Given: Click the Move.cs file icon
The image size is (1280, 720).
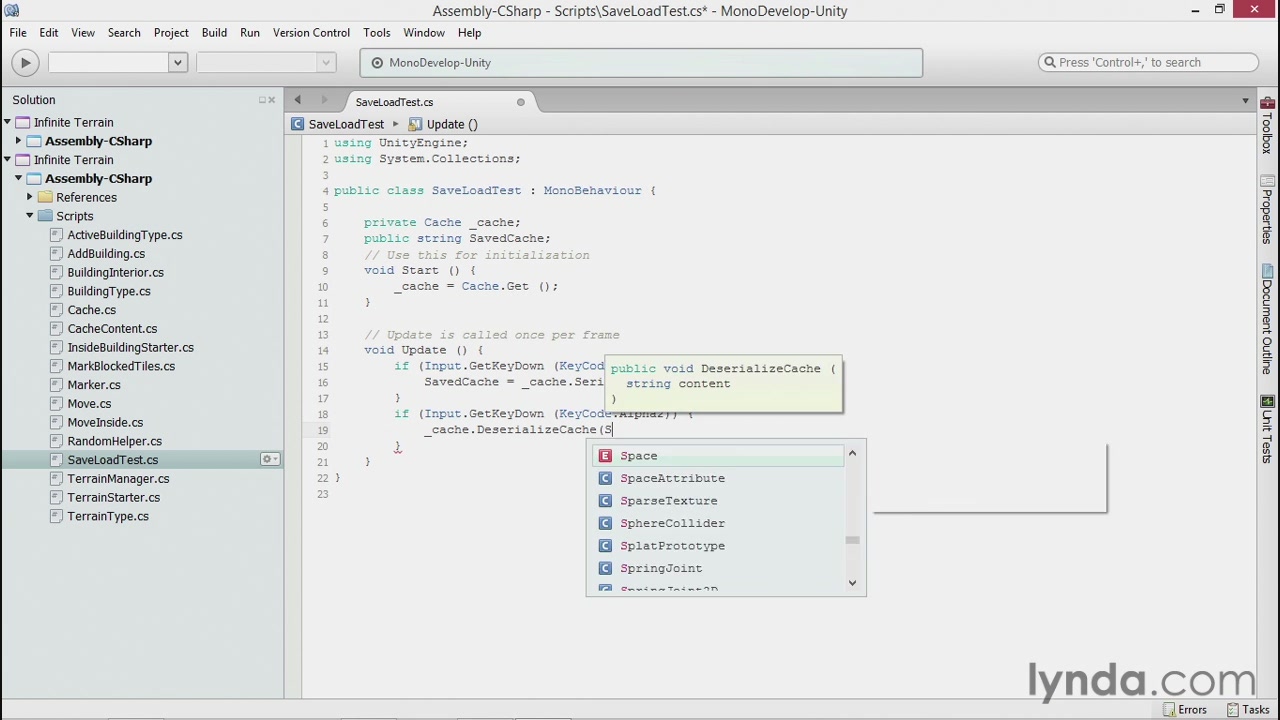Looking at the screenshot, I should tap(56, 404).
